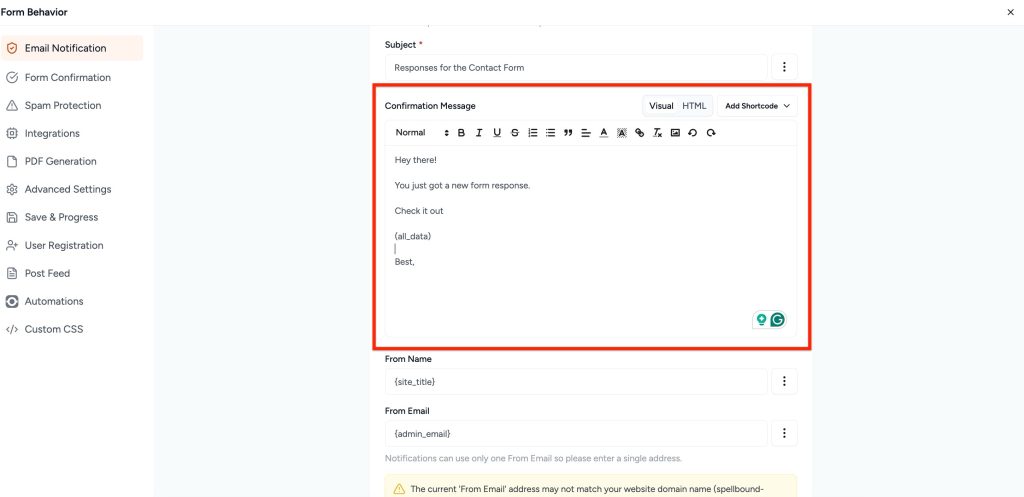
Task: Underline text using editor toolbar
Action: point(497,133)
